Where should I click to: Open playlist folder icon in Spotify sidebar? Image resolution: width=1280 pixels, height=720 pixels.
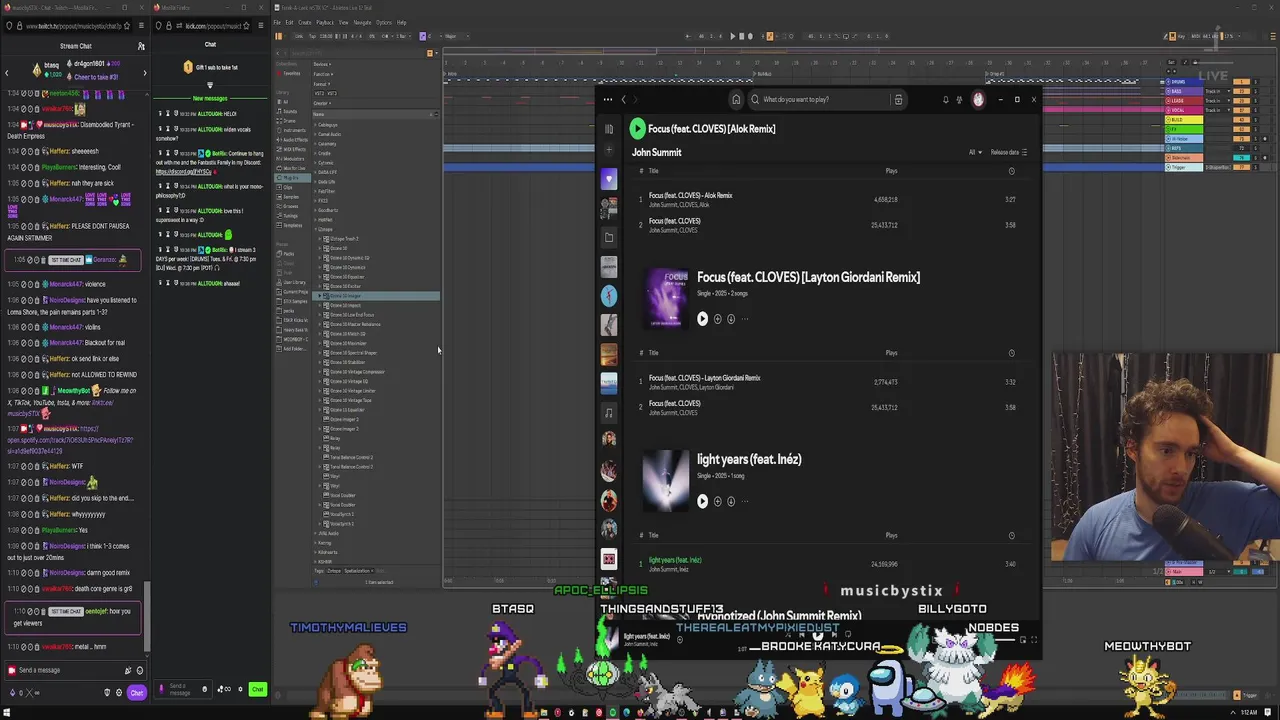pos(608,237)
